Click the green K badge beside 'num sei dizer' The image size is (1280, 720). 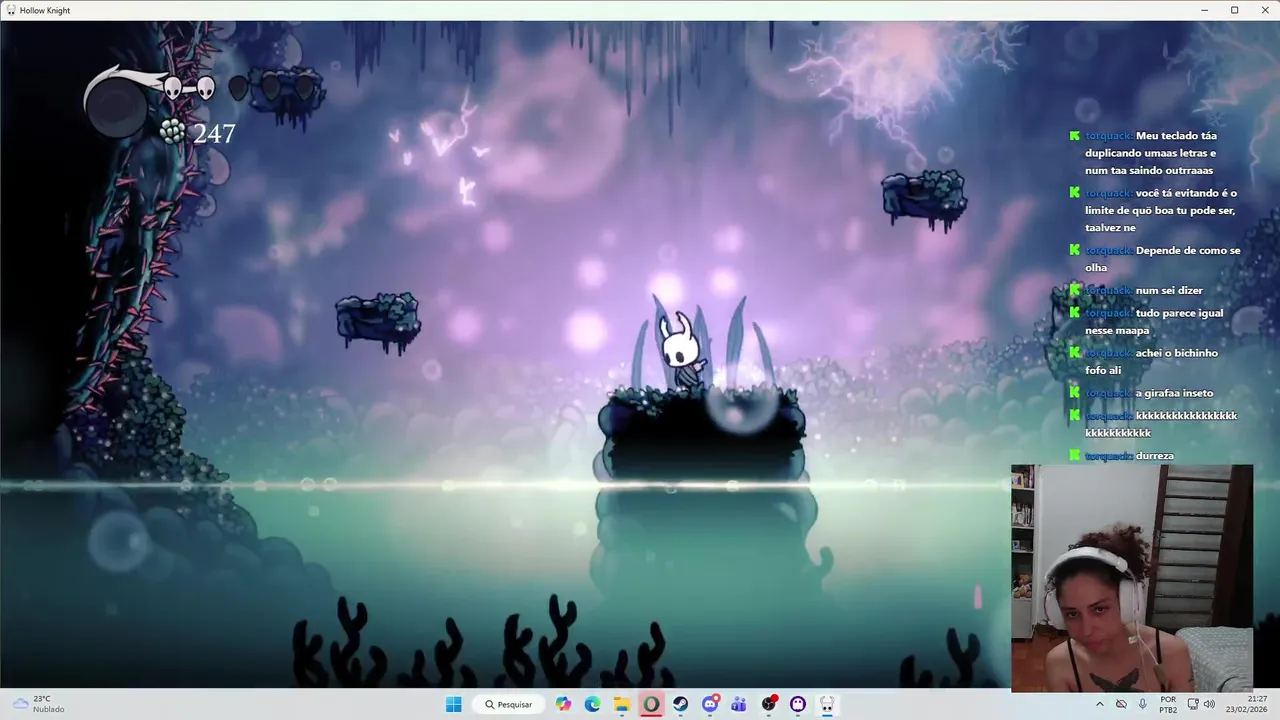pos(1075,290)
